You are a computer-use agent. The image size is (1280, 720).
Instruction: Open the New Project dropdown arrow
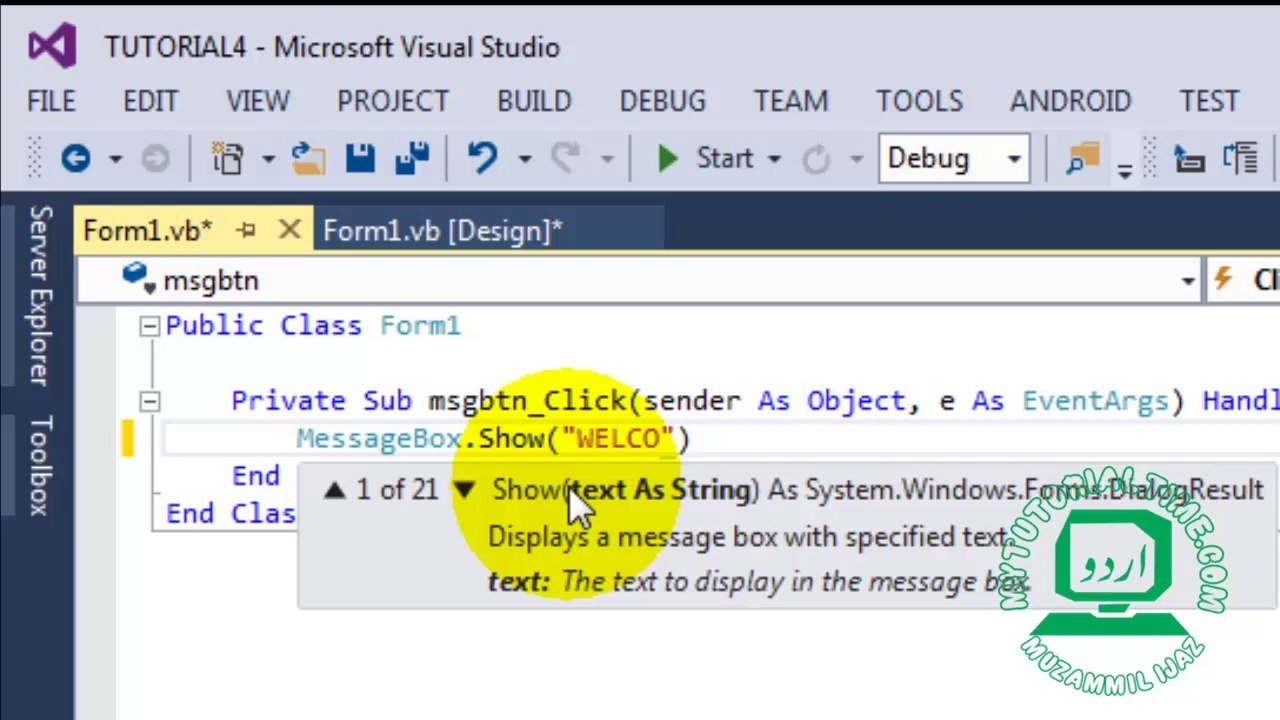(x=268, y=160)
